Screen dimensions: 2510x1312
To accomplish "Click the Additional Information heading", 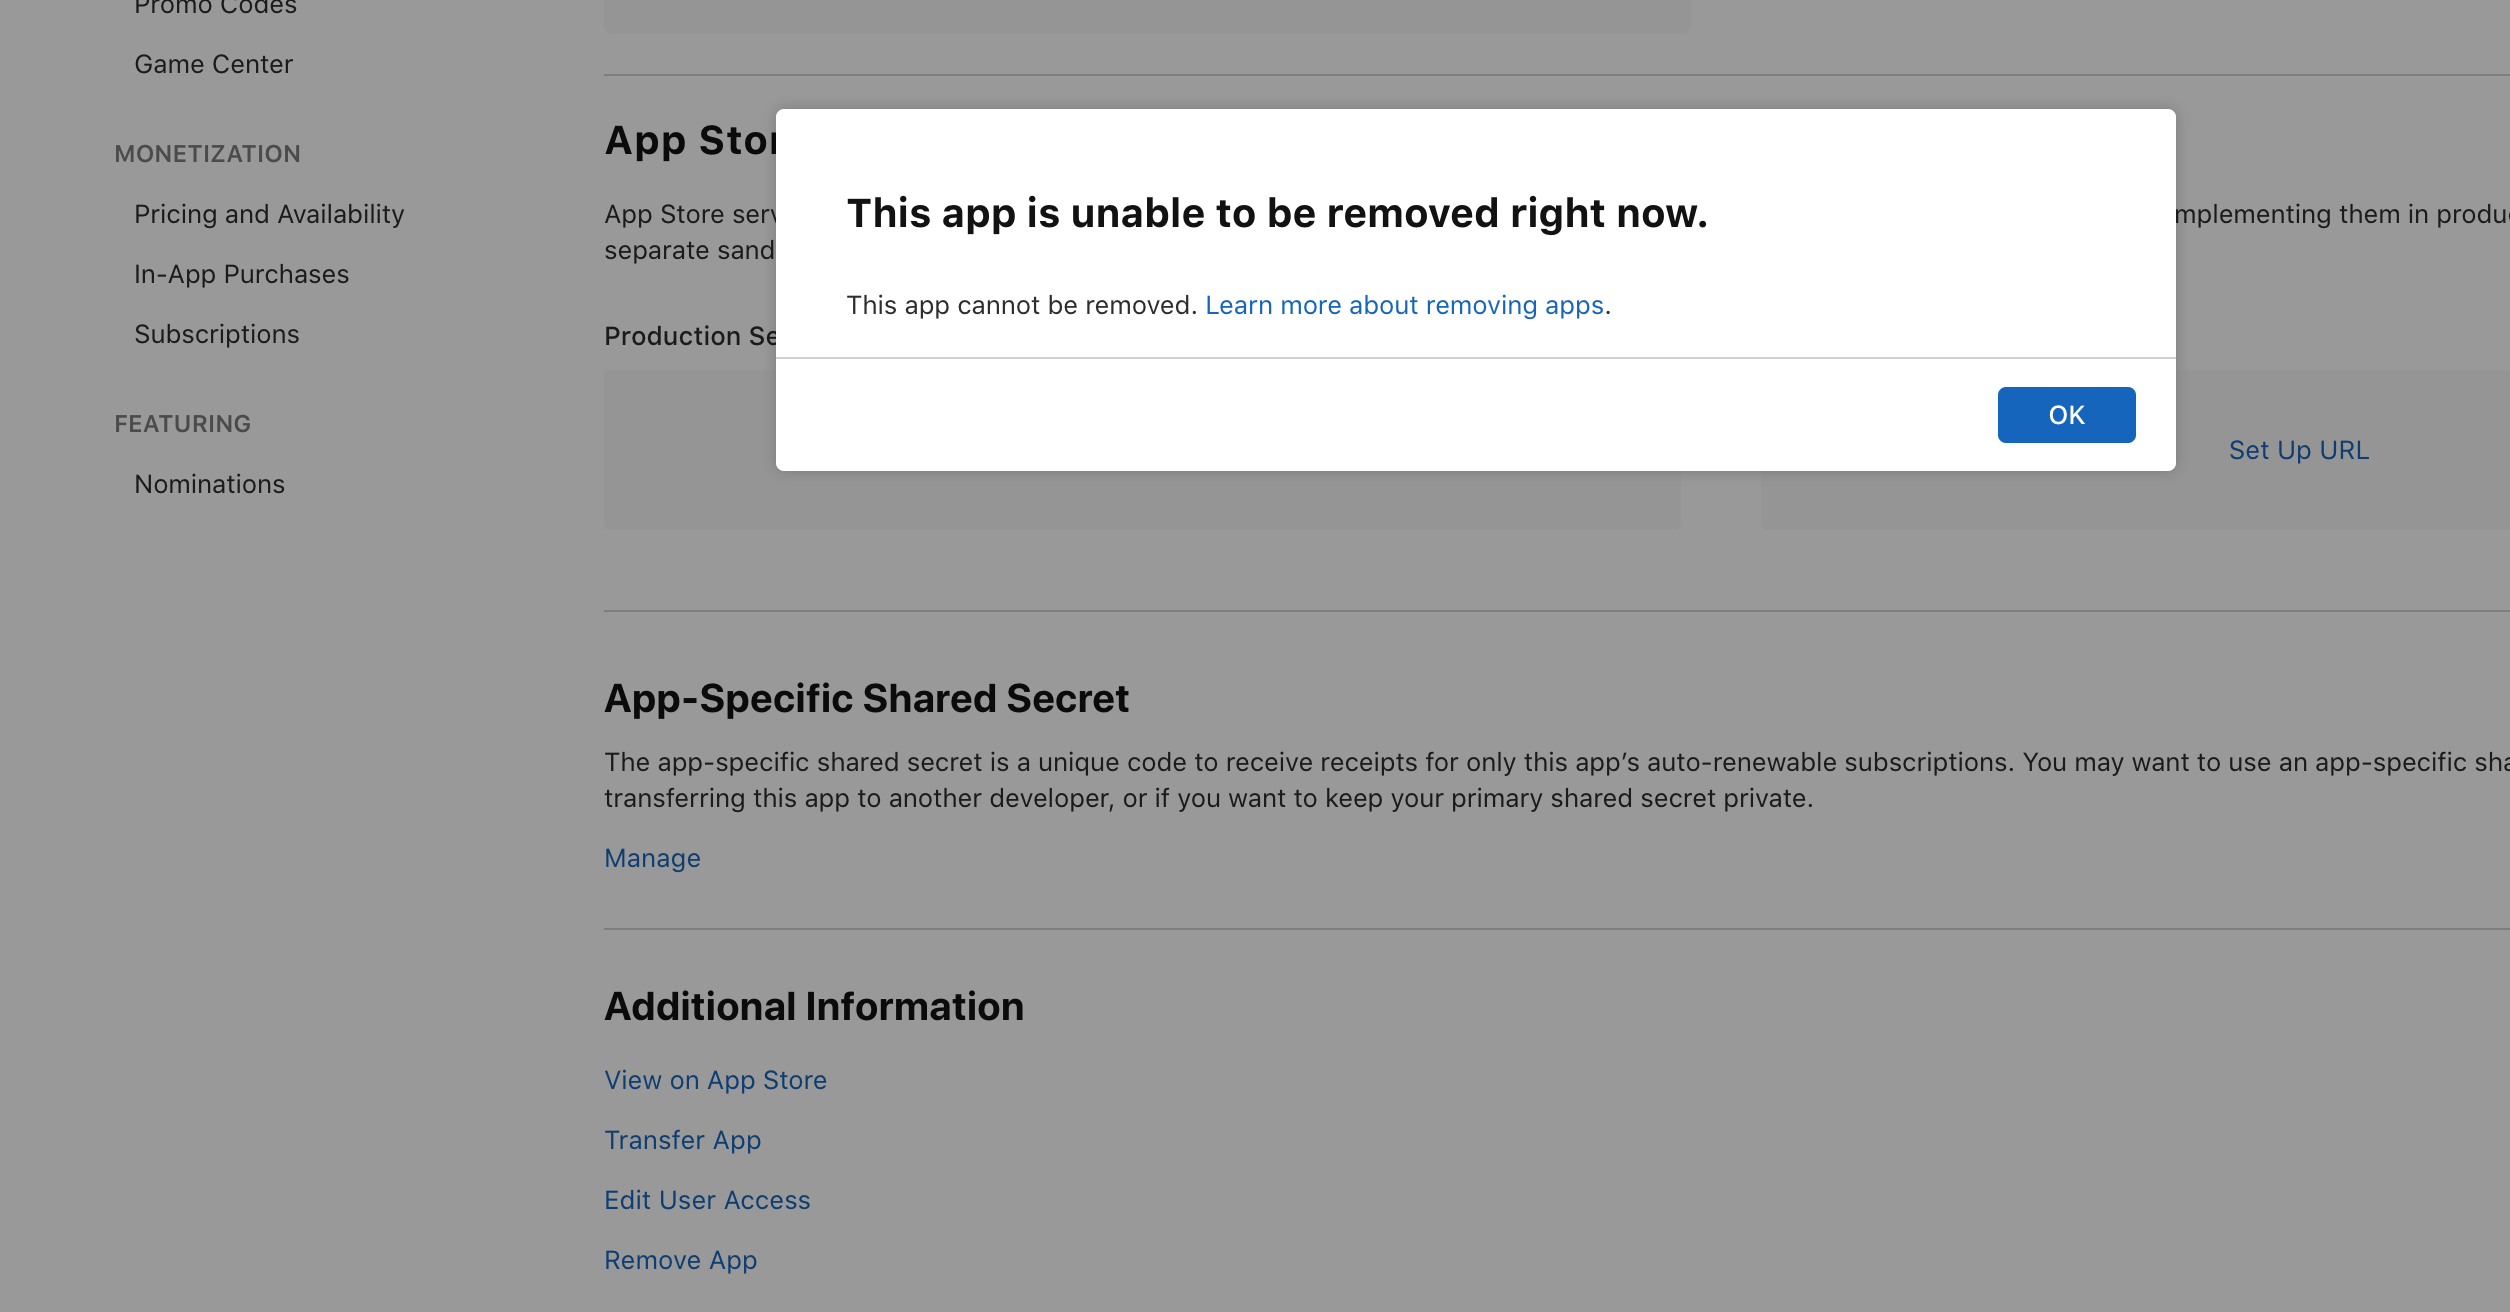I will coord(814,1006).
